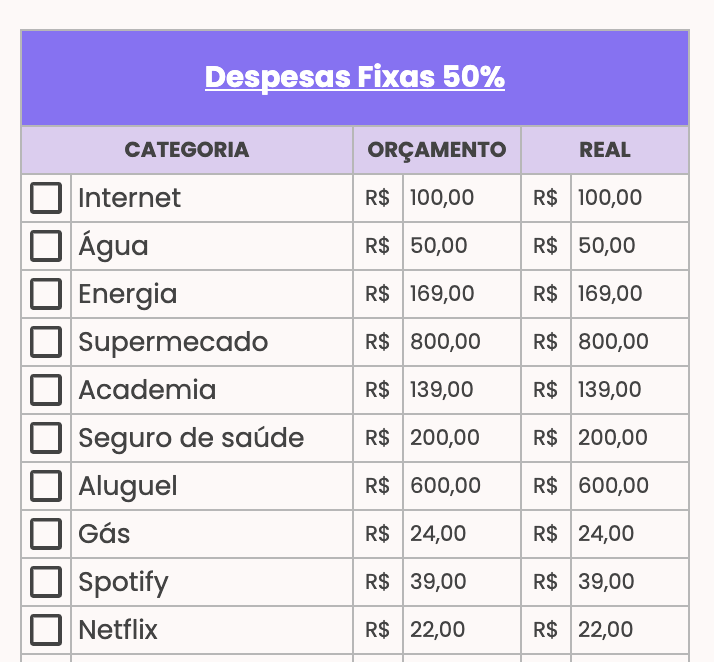Check the Internet expense checkbox
Image resolution: width=714 pixels, height=662 pixels.
pos(46,198)
